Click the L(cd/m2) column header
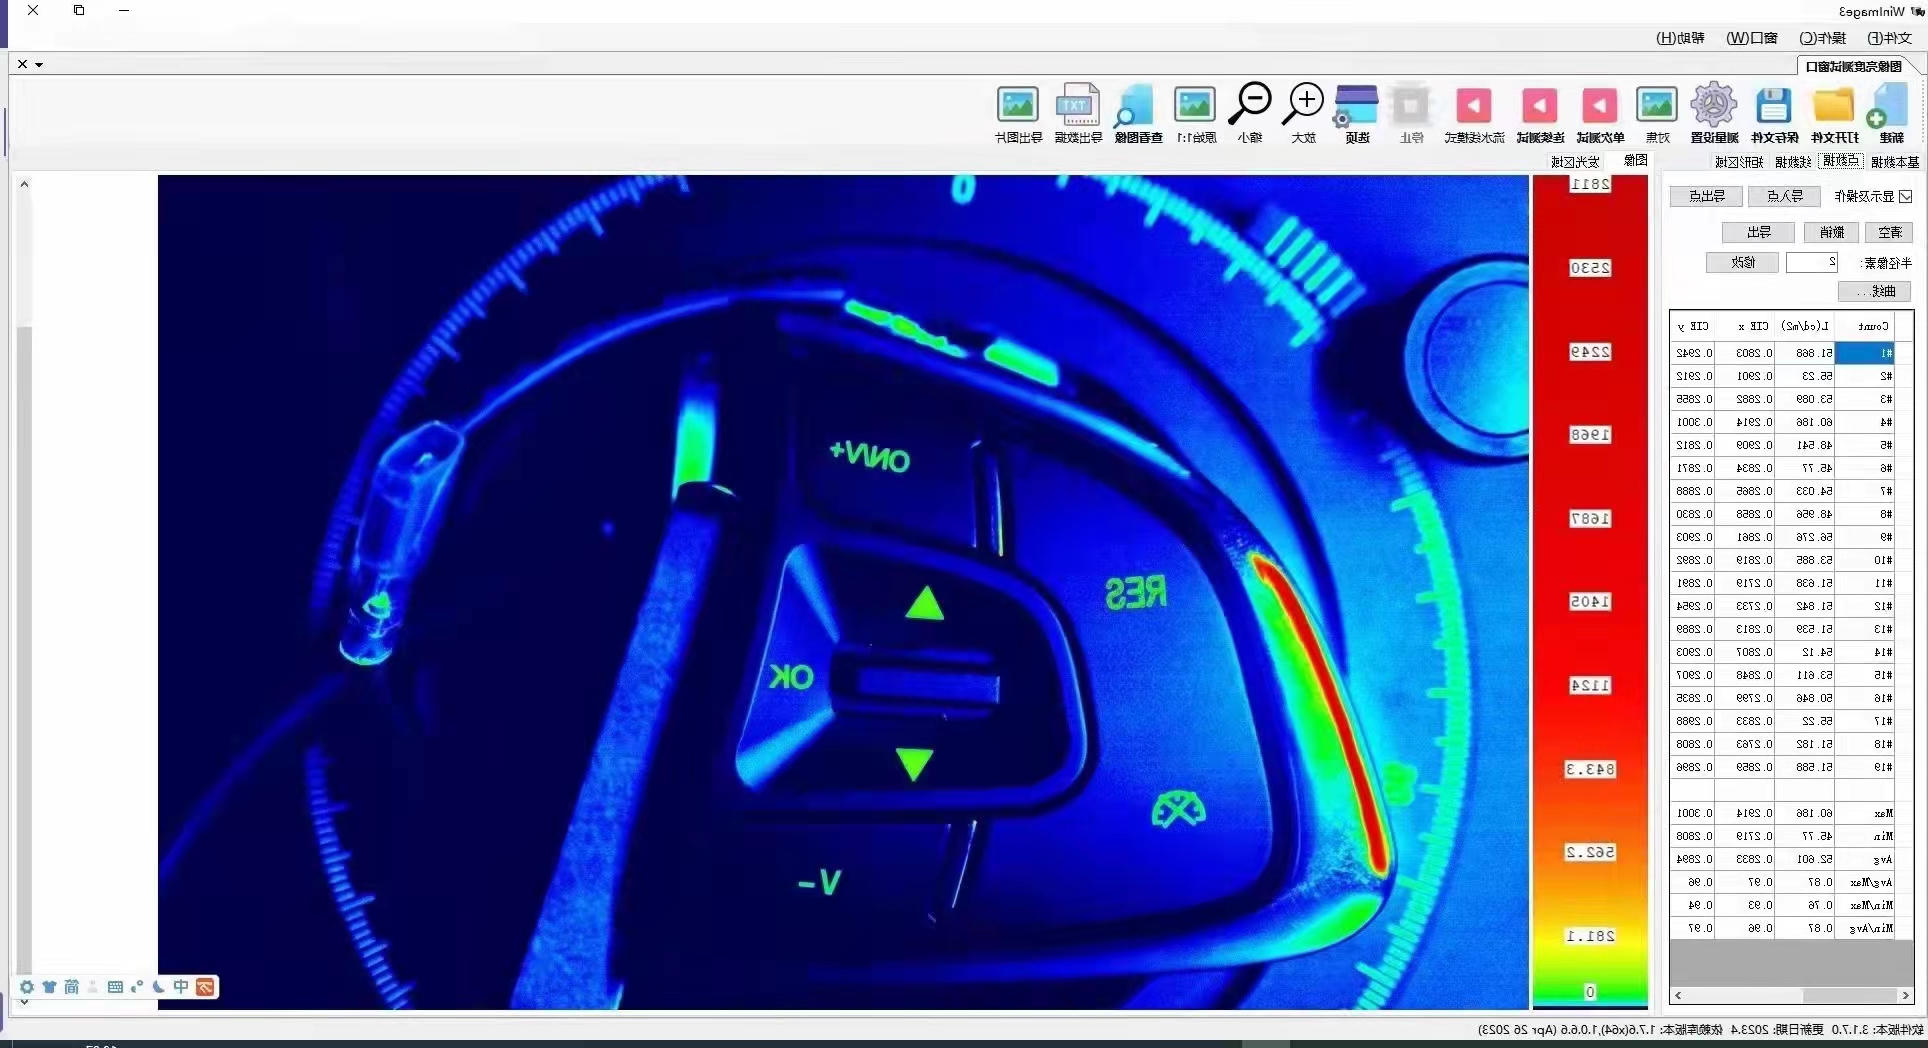This screenshot has width=1928, height=1048. tap(1805, 326)
